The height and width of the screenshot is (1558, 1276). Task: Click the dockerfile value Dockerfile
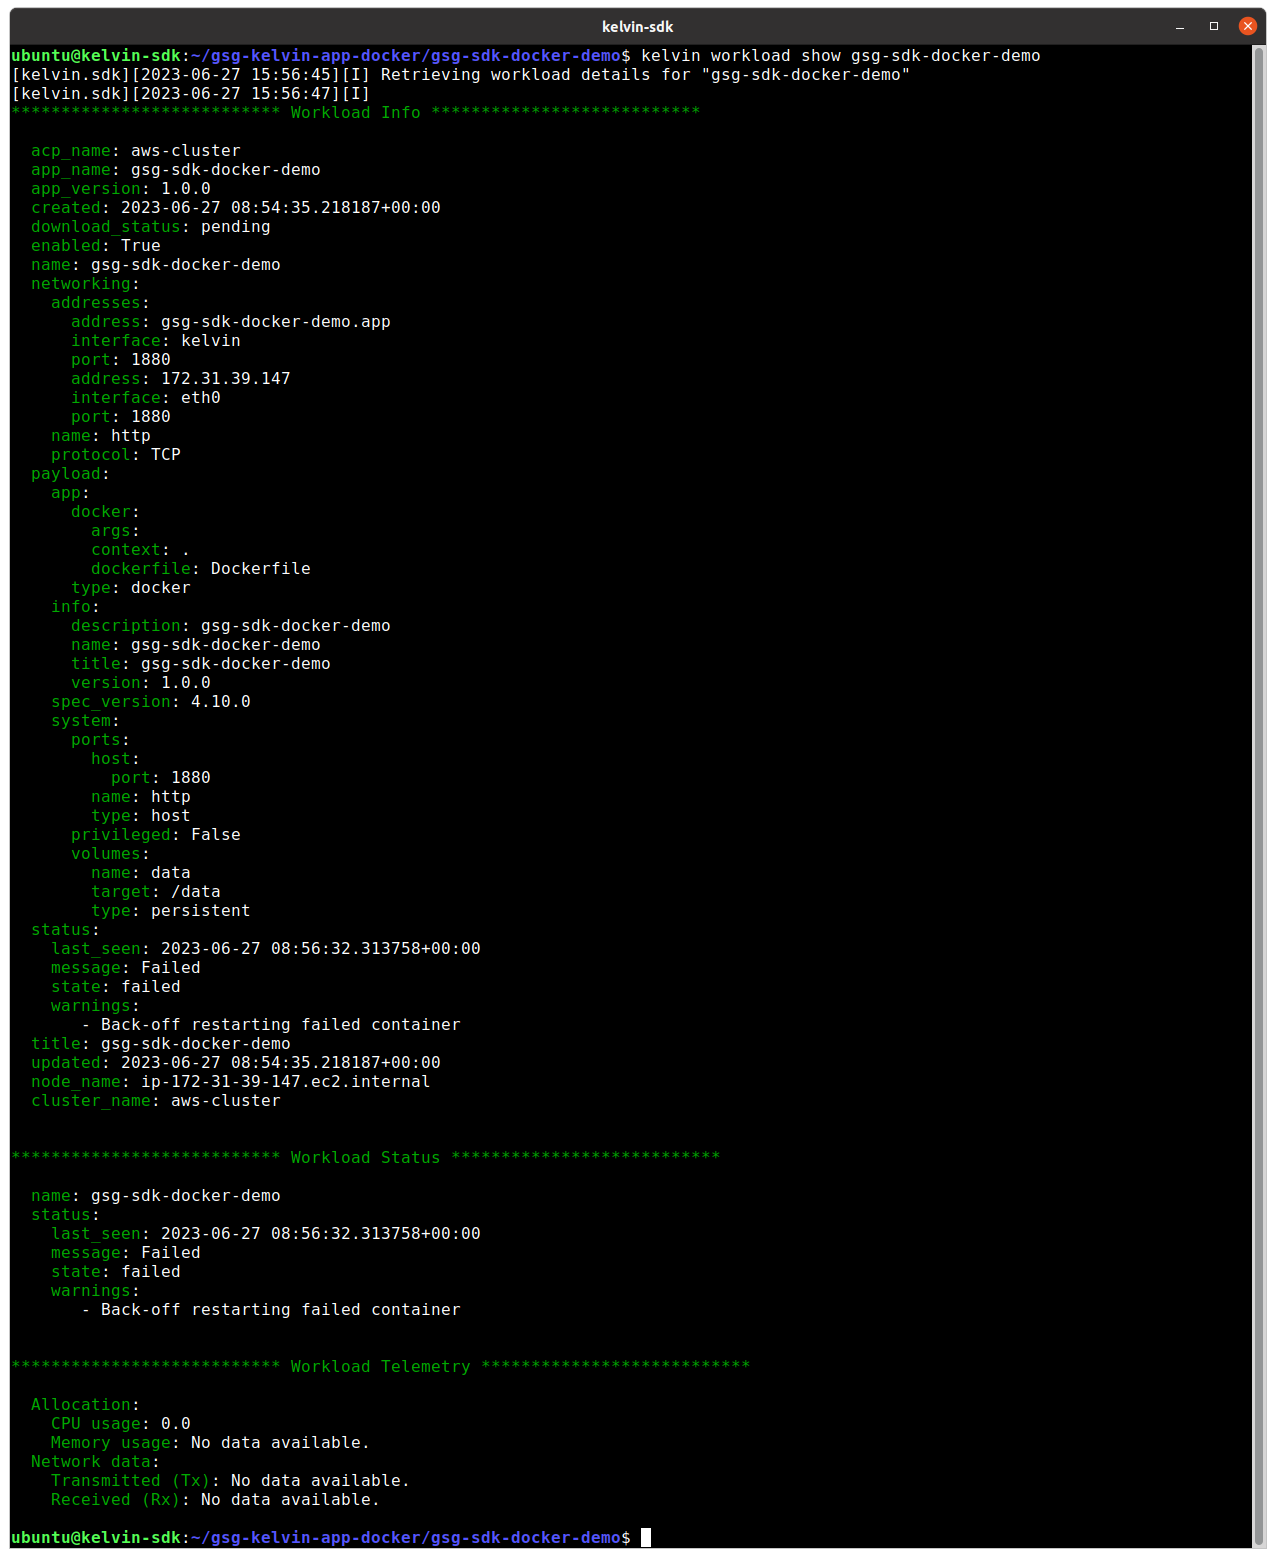261,569
